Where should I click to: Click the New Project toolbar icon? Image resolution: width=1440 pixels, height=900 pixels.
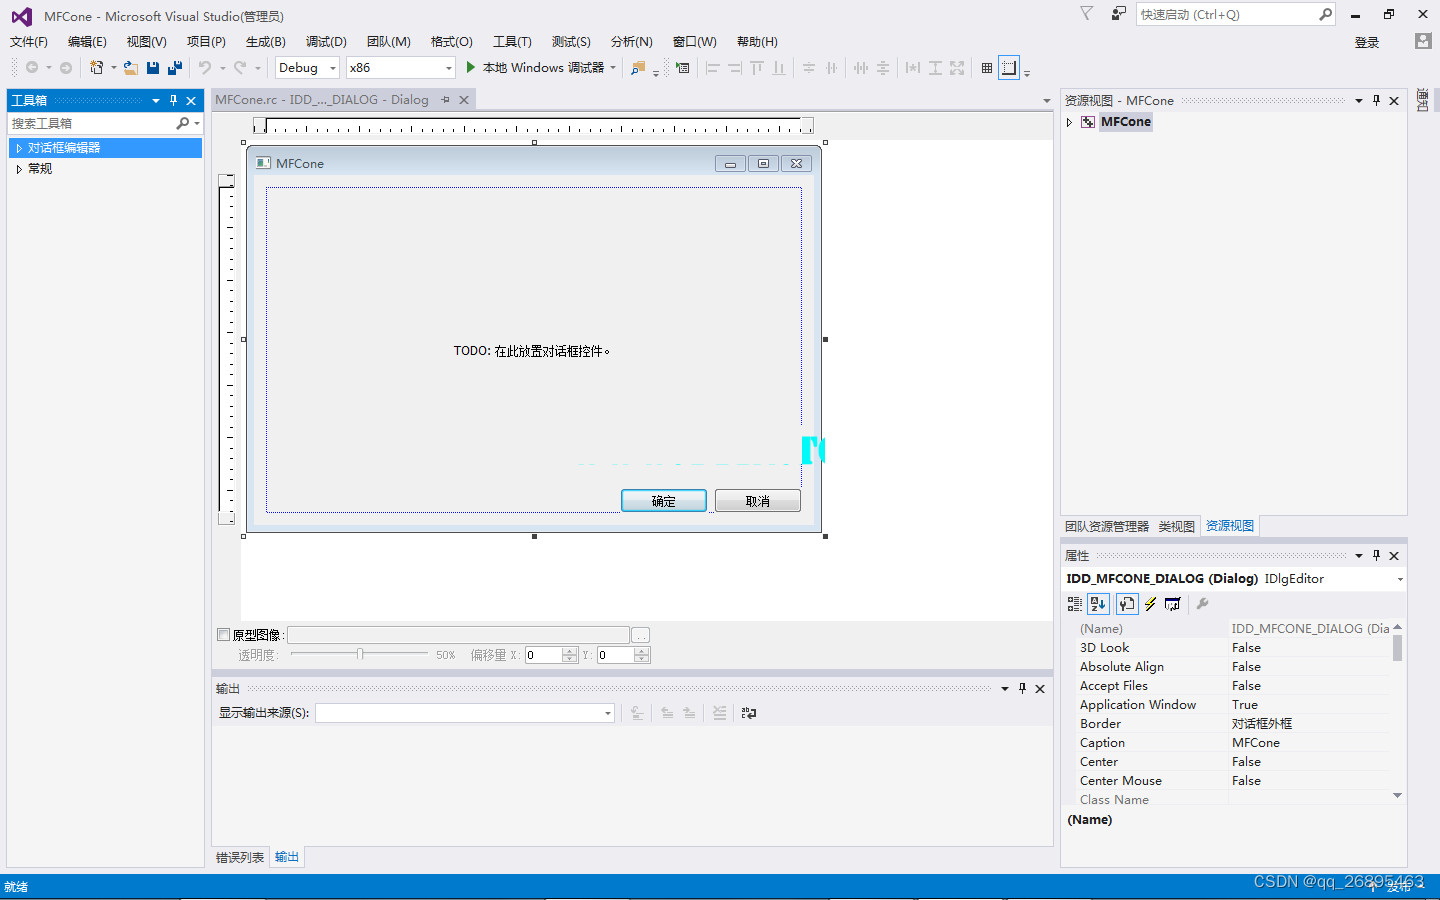pos(97,68)
